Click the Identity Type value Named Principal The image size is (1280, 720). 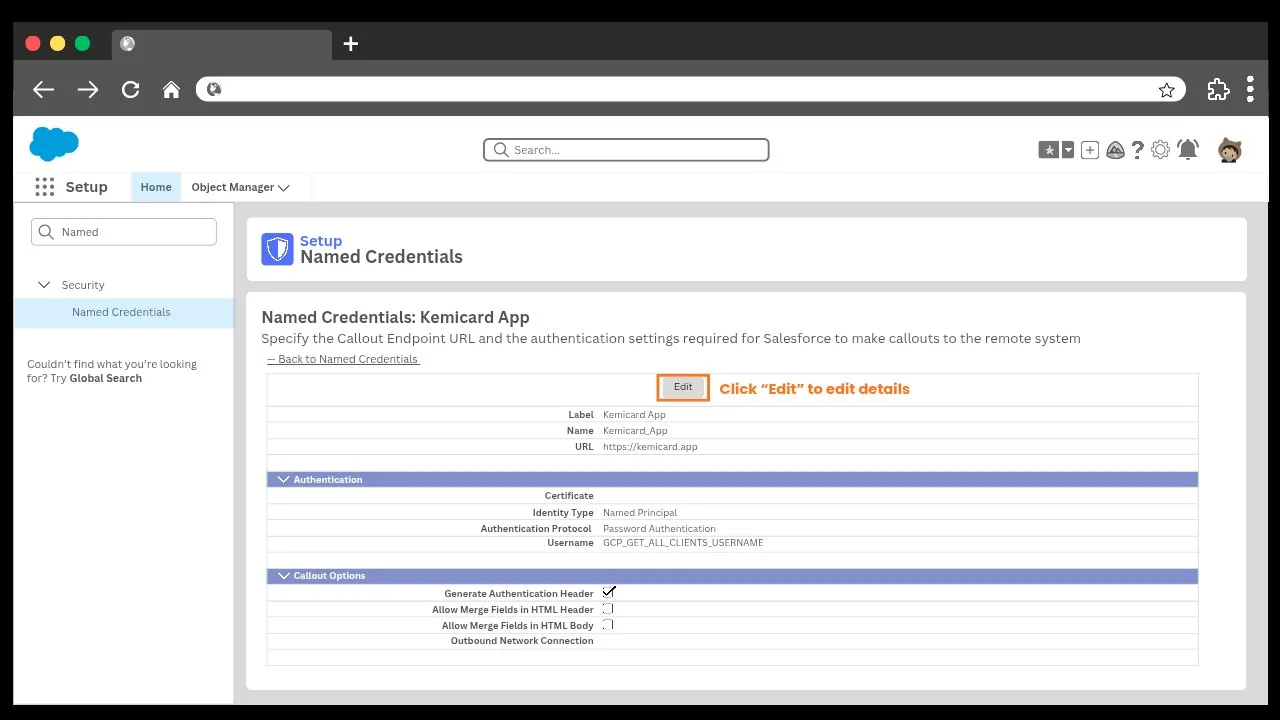[640, 513]
